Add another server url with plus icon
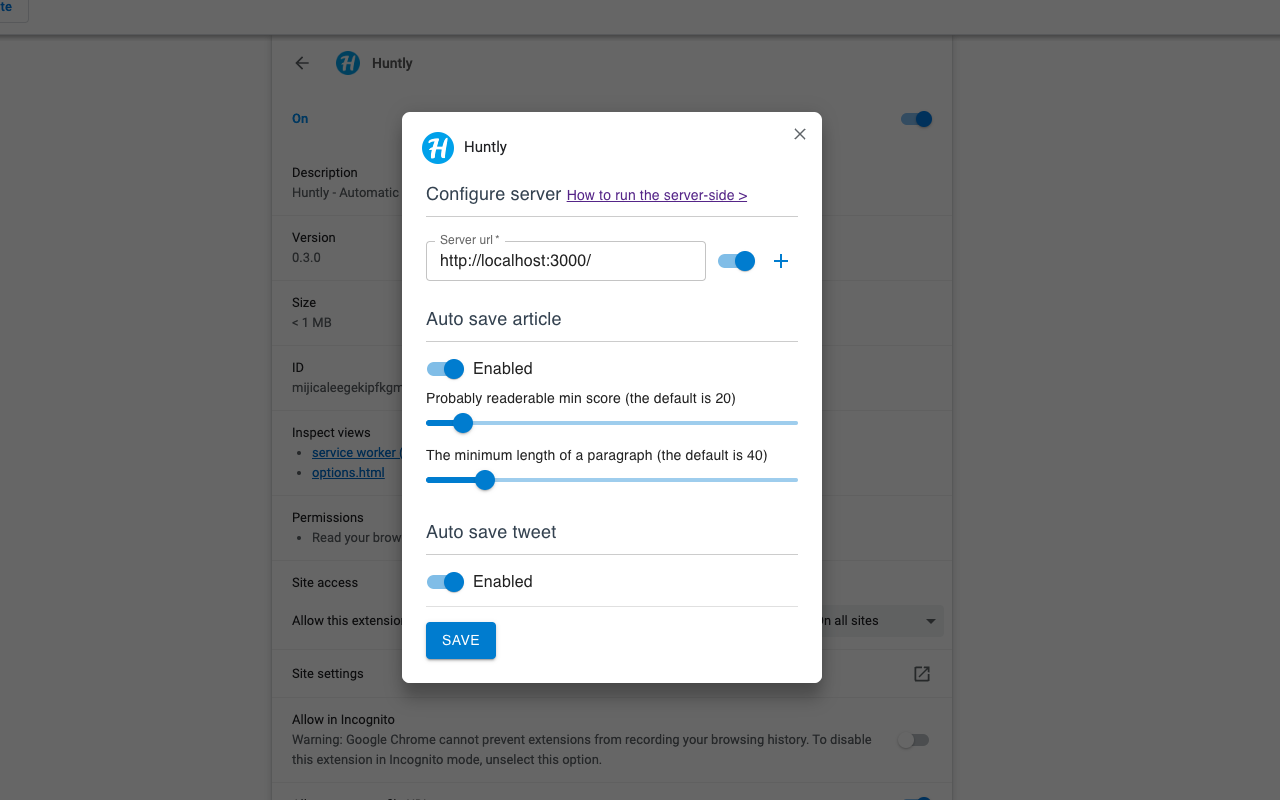This screenshot has width=1280, height=800. coord(781,261)
